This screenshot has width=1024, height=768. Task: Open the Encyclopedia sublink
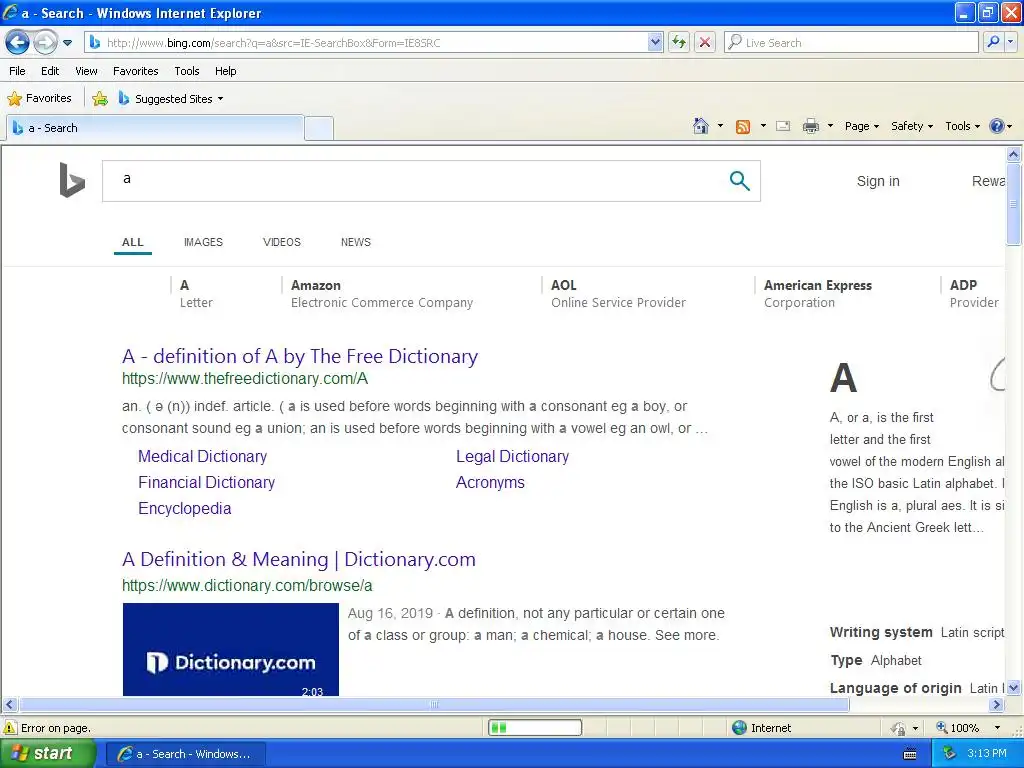point(185,509)
